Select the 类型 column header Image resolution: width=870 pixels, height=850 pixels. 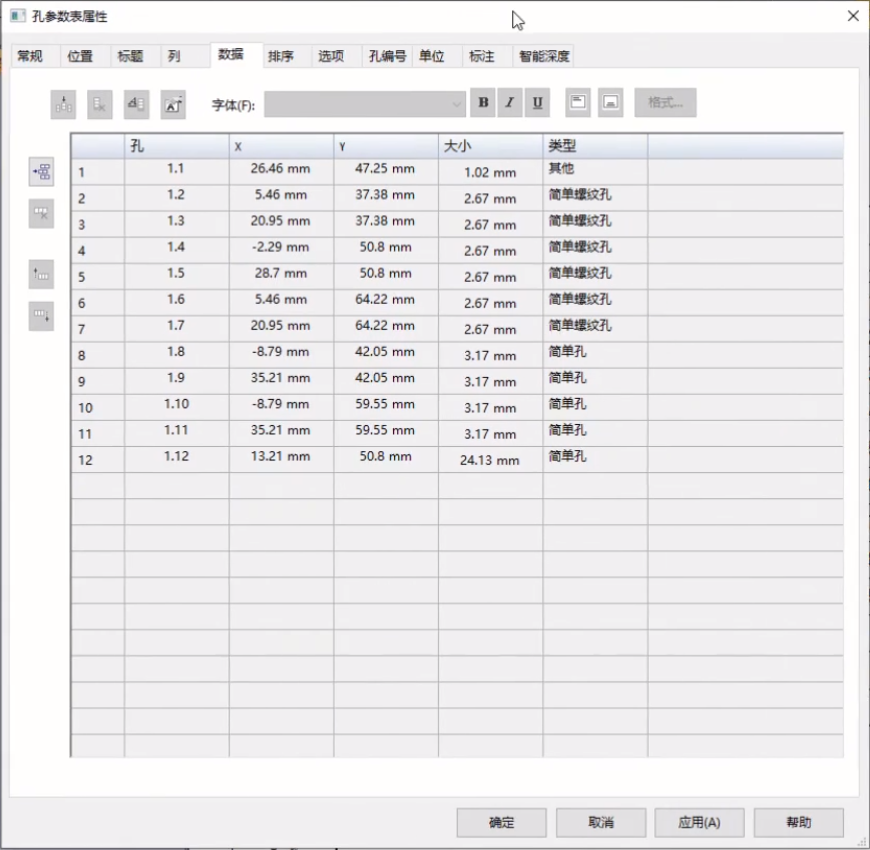click(x=595, y=146)
